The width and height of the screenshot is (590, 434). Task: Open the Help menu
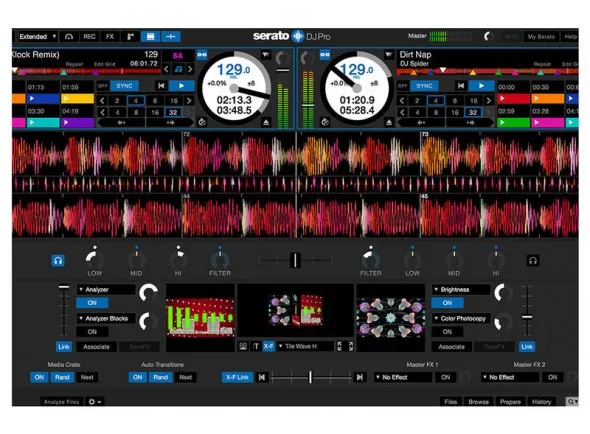[x=570, y=37]
